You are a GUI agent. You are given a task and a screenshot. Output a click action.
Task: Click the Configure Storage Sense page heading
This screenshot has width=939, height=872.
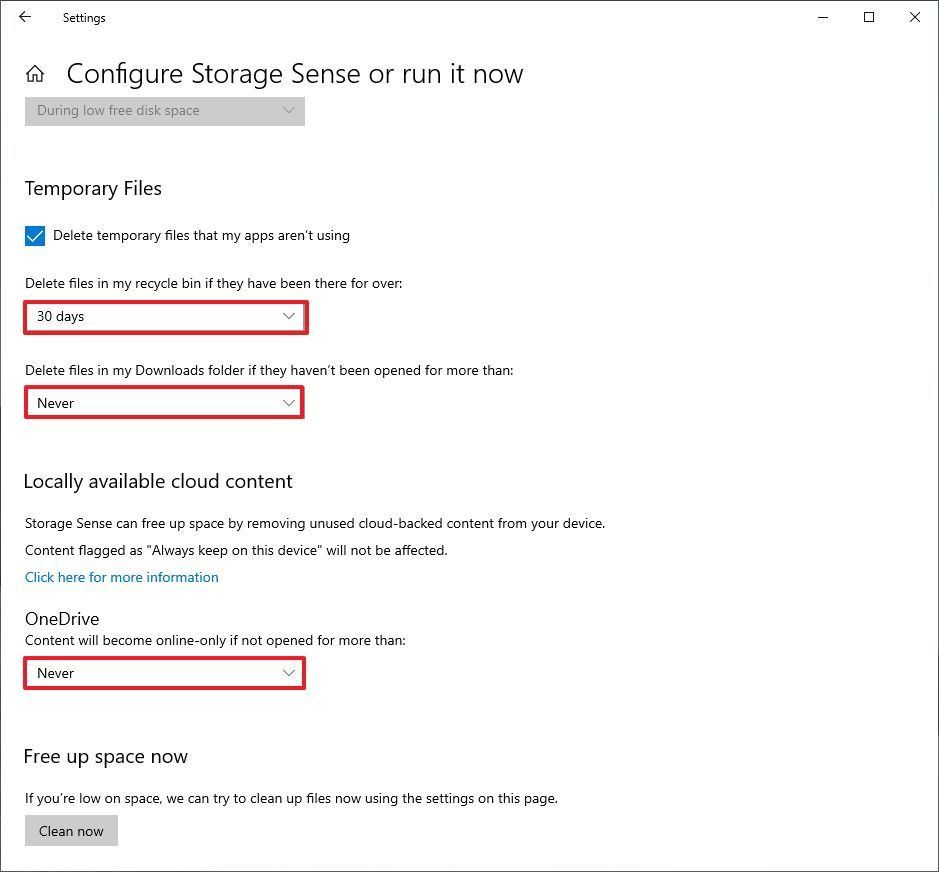click(x=294, y=73)
